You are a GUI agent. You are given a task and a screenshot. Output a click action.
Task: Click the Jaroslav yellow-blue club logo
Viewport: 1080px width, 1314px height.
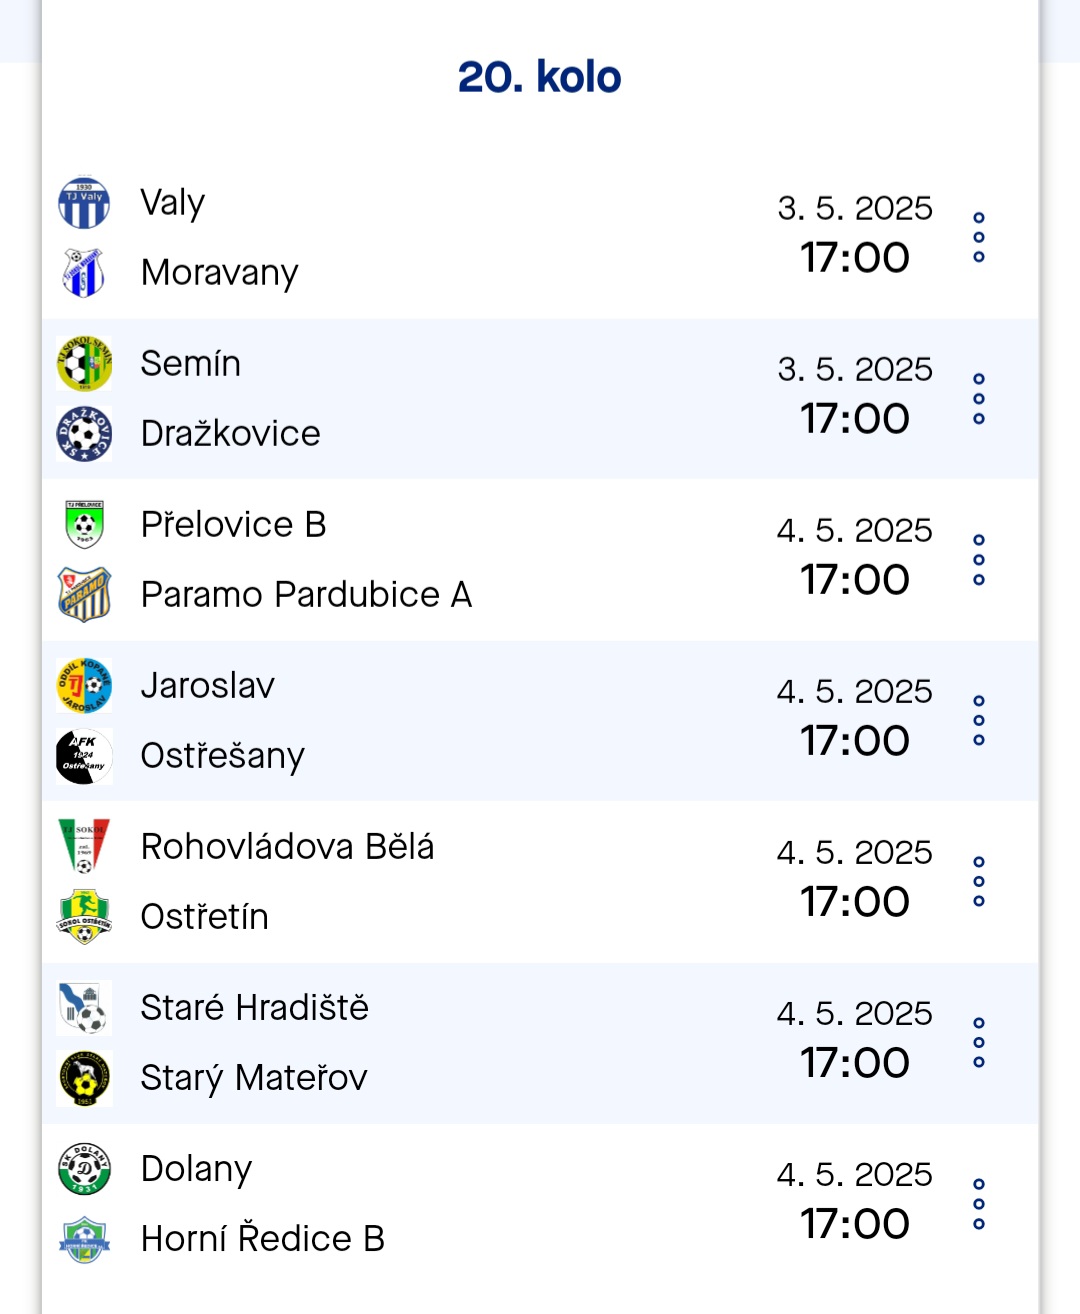[x=84, y=686]
